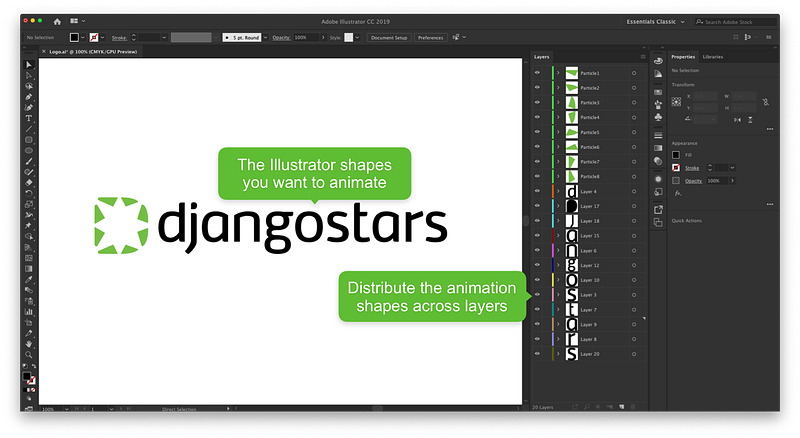Image resolution: width=800 pixels, height=438 pixels.
Task: Open the Preferences button
Action: (430, 37)
